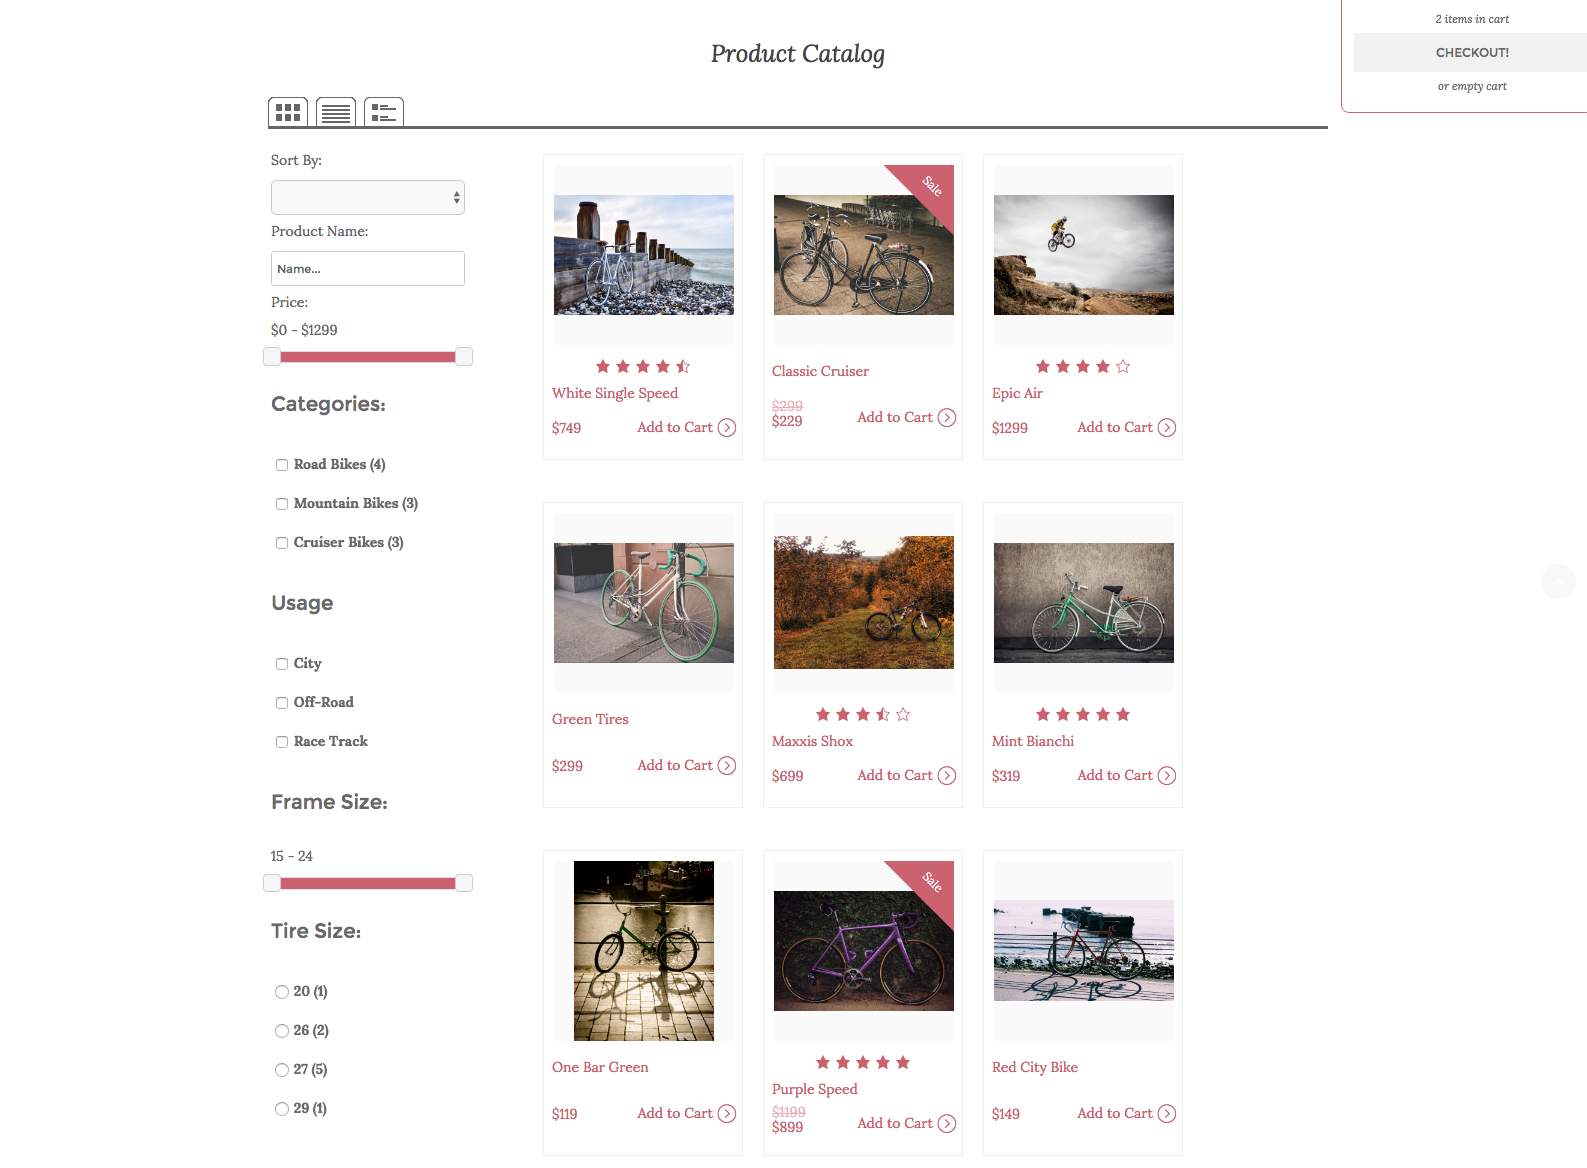Open the Classic Cruiser product link

point(820,371)
